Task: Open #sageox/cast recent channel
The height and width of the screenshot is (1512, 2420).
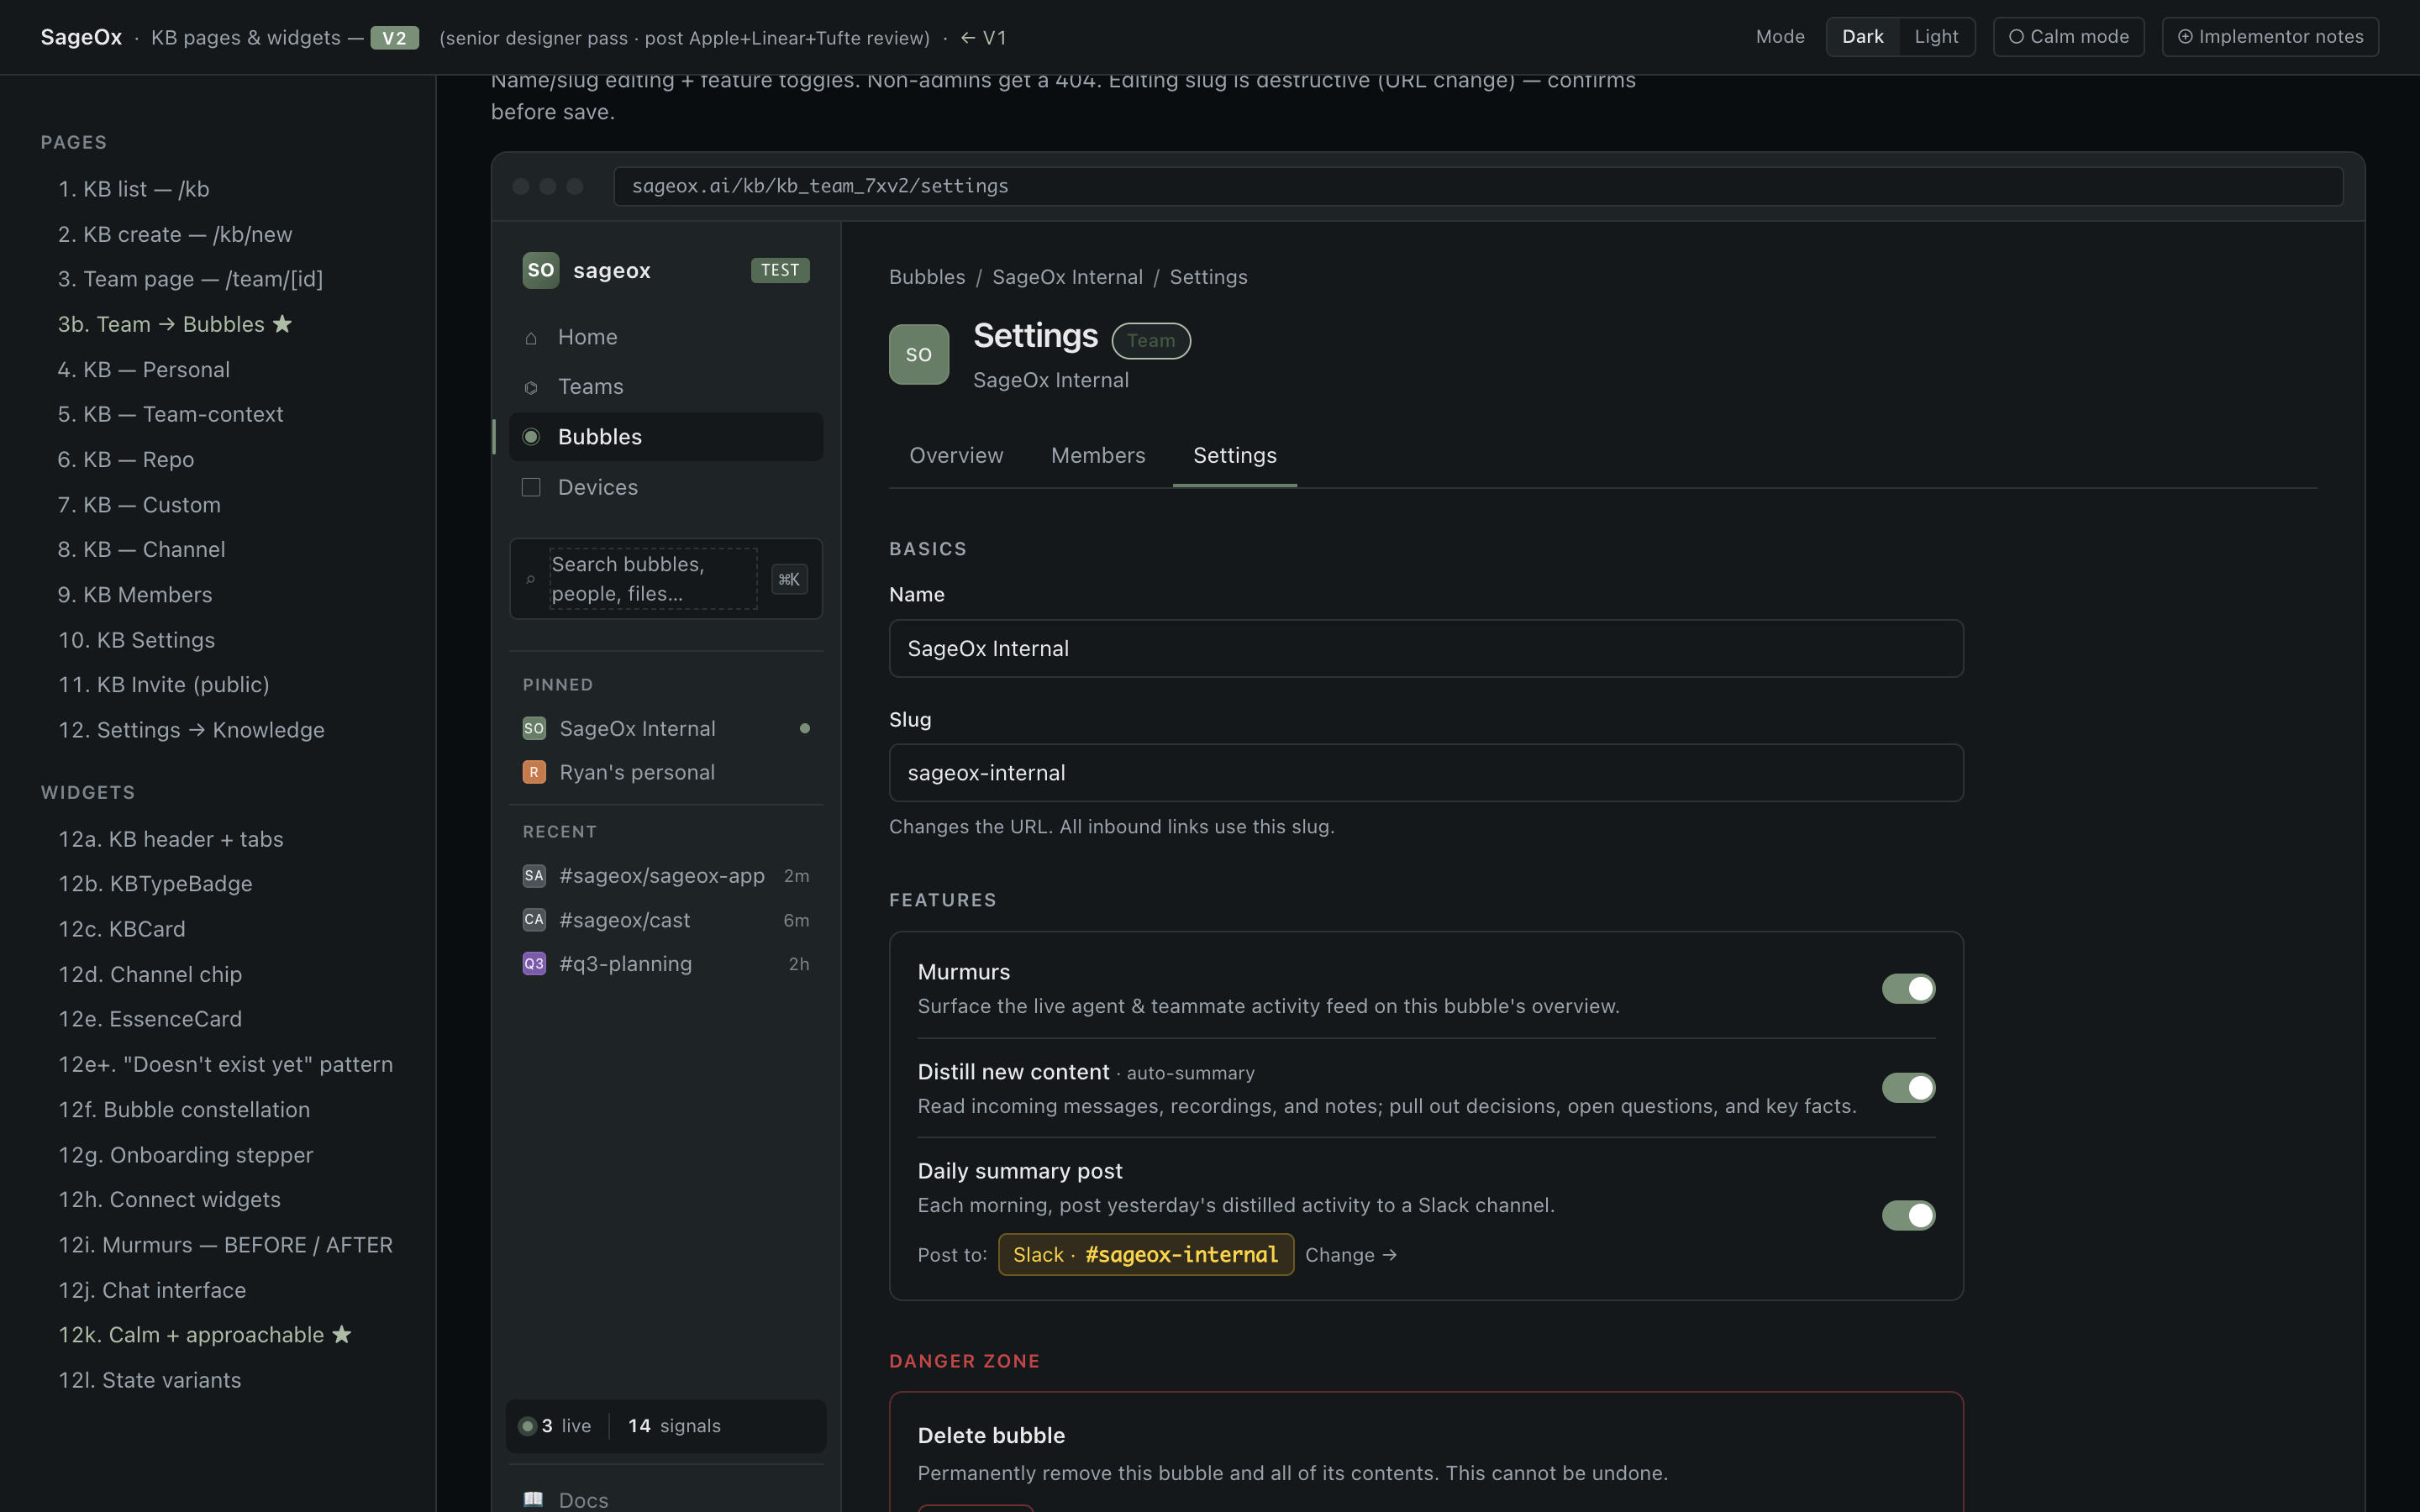Action: point(666,919)
